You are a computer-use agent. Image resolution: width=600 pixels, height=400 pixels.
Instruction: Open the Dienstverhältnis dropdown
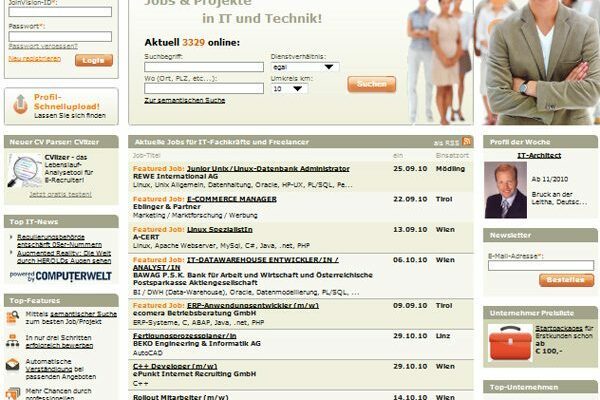(x=305, y=67)
